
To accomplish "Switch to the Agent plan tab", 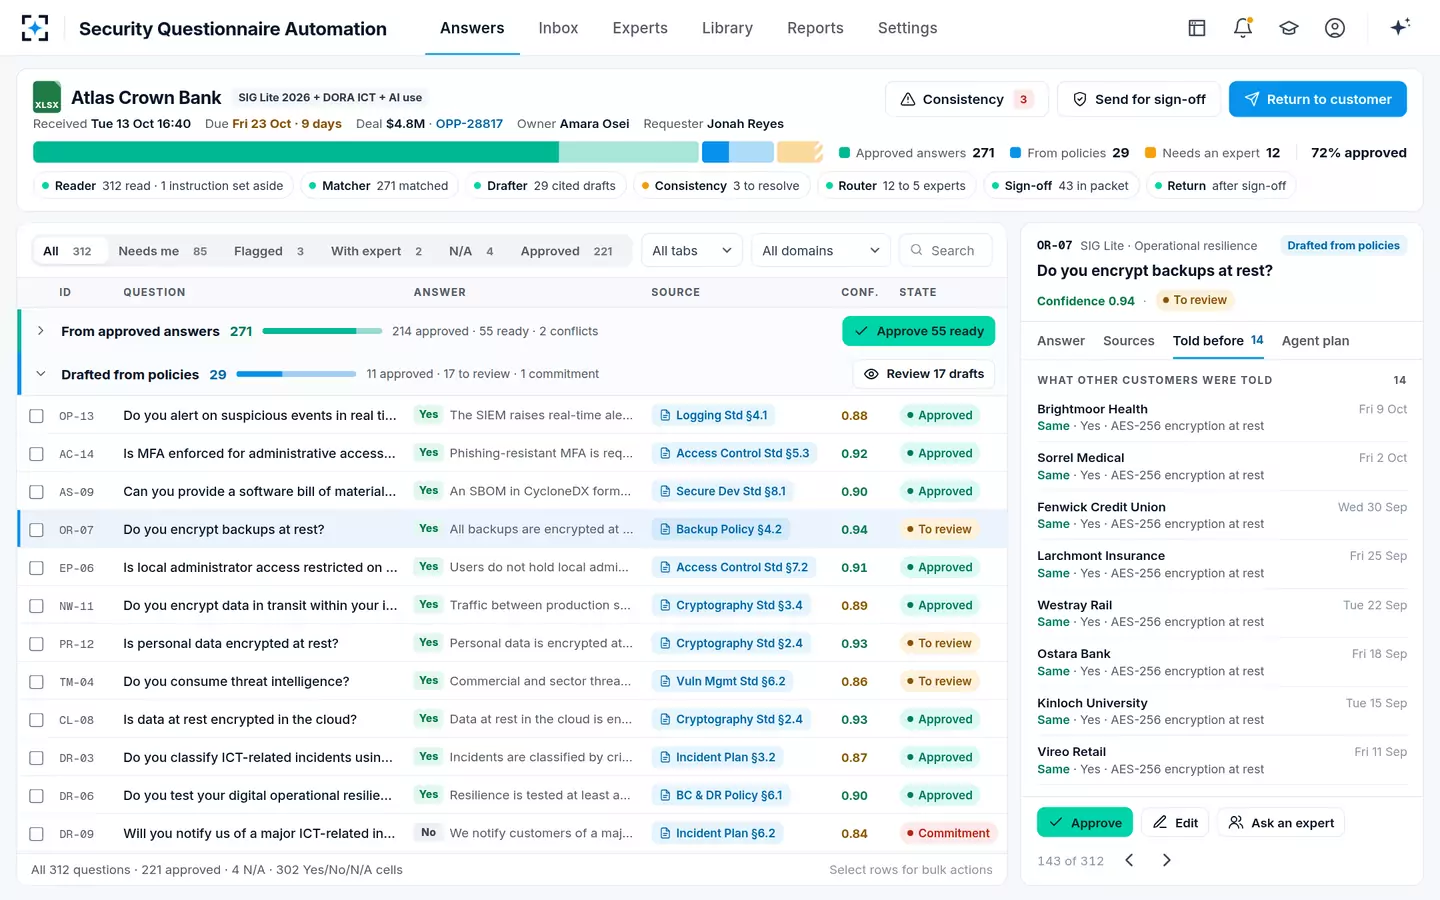I will pos(1315,341).
